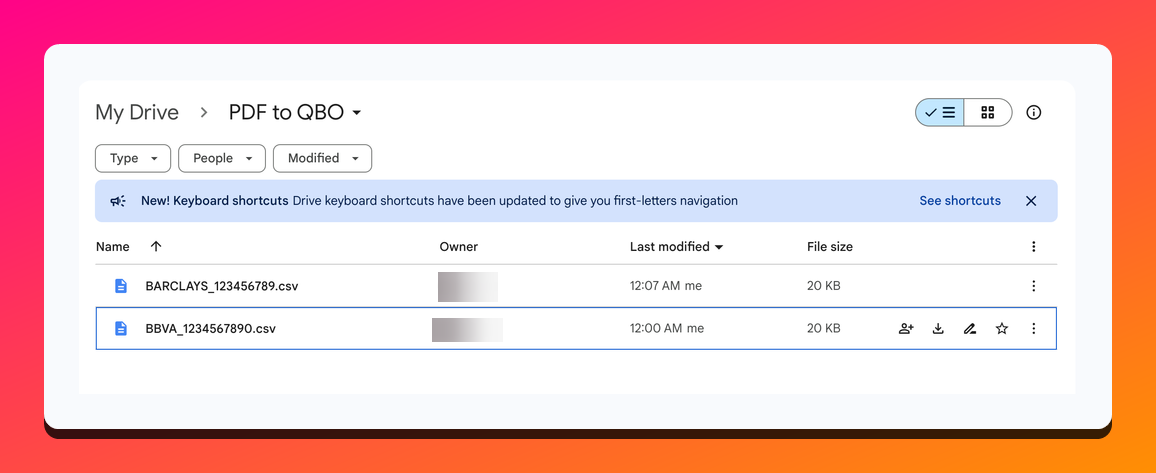
Task: Click the 20 KB size of BARCLAYS file
Action: [824, 286]
